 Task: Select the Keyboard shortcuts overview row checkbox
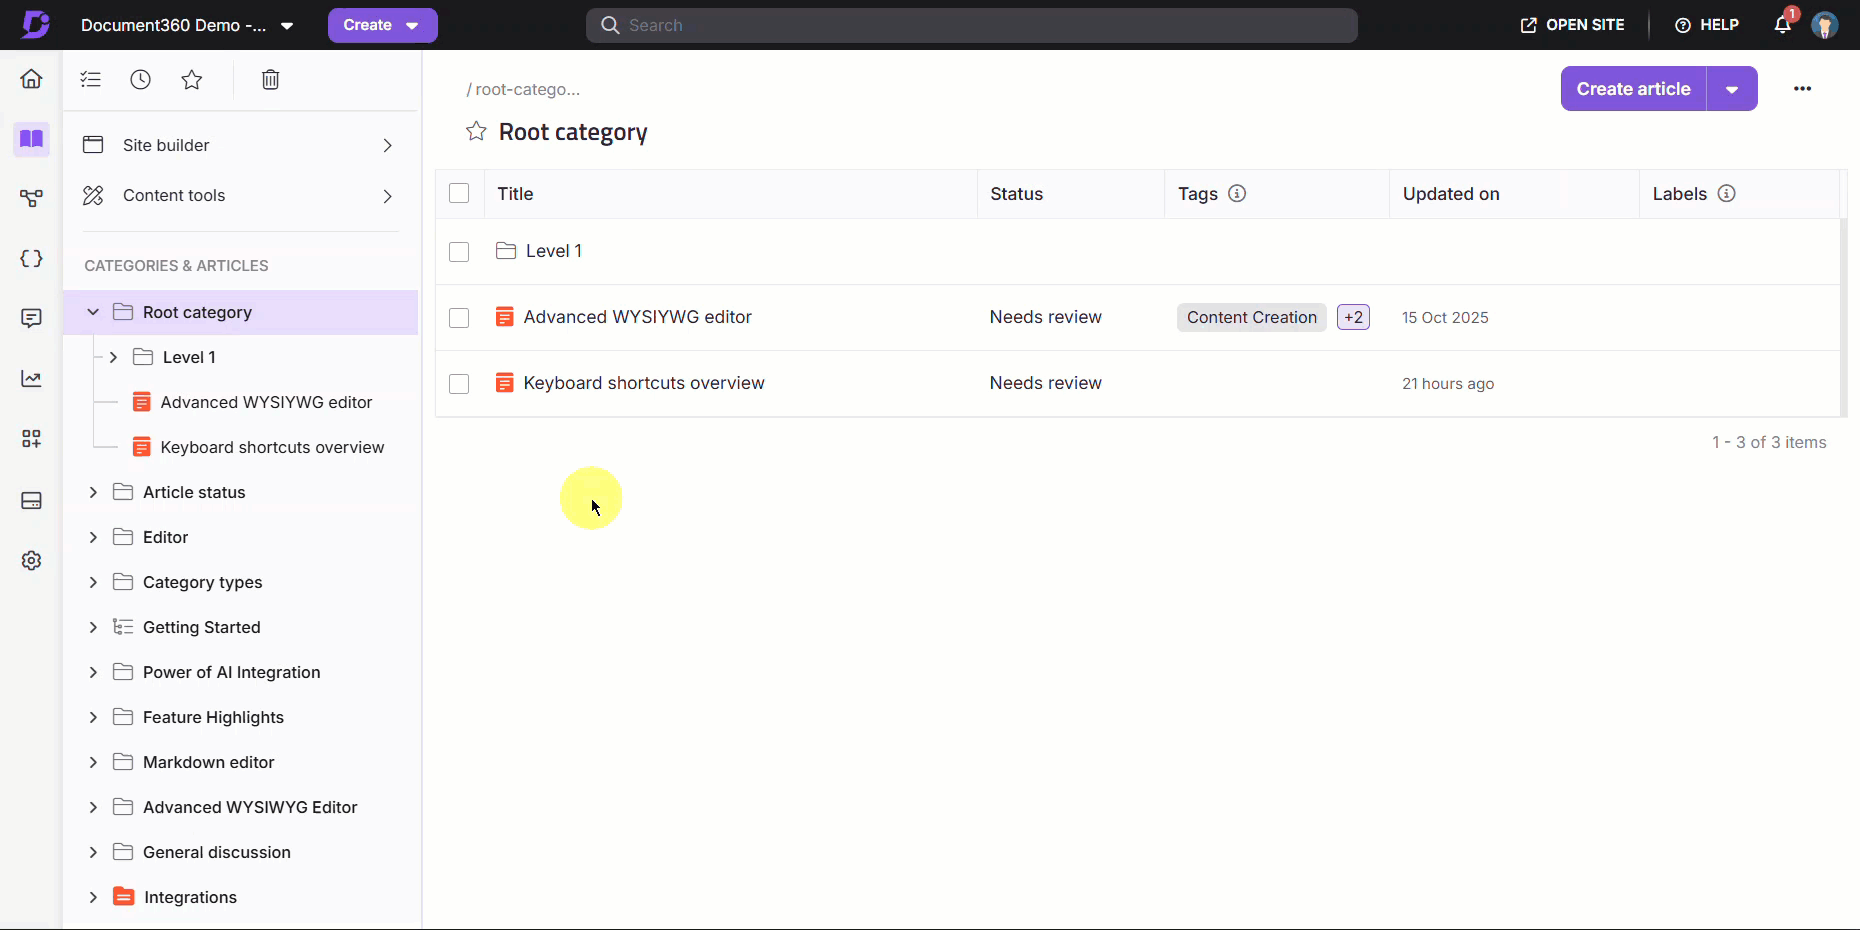click(459, 384)
